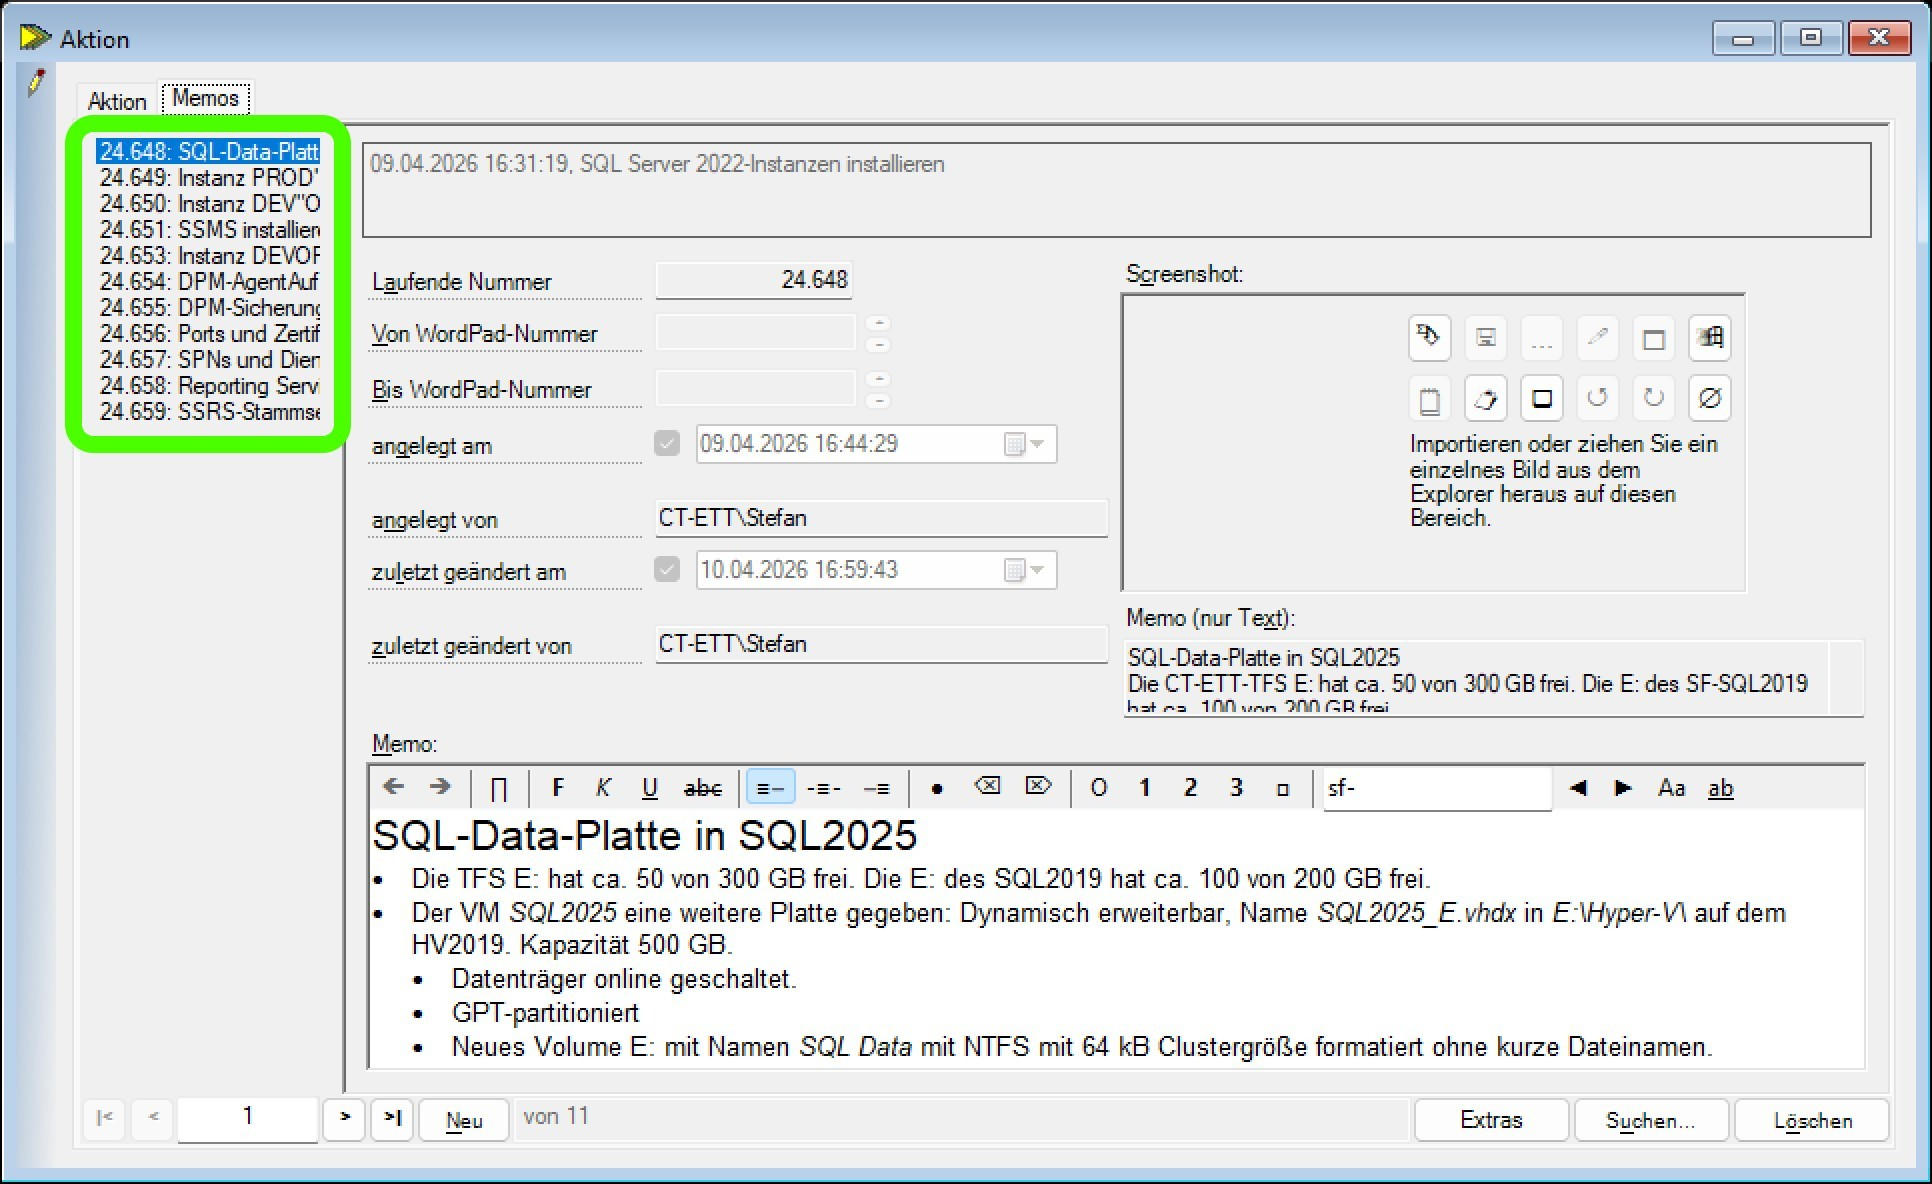
Task: Select memo 24.651 SSMS installieren in list
Action: 209,229
